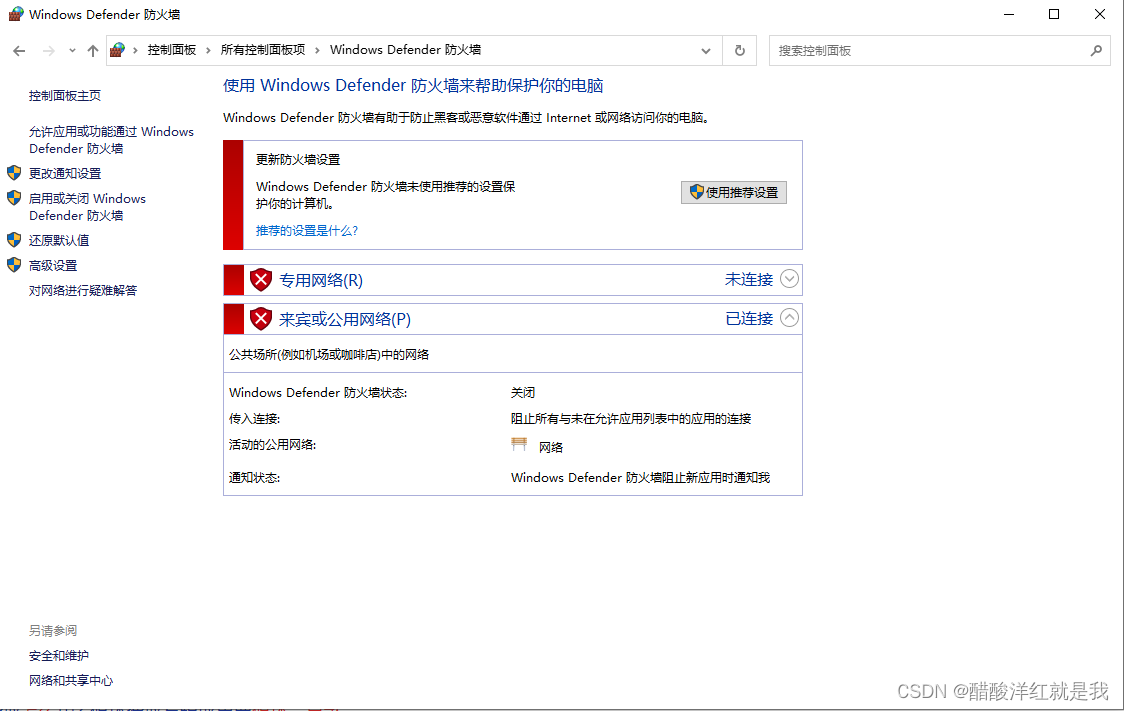Open 控制面板主页 link
The image size is (1124, 711).
pyautogui.click(x=65, y=96)
